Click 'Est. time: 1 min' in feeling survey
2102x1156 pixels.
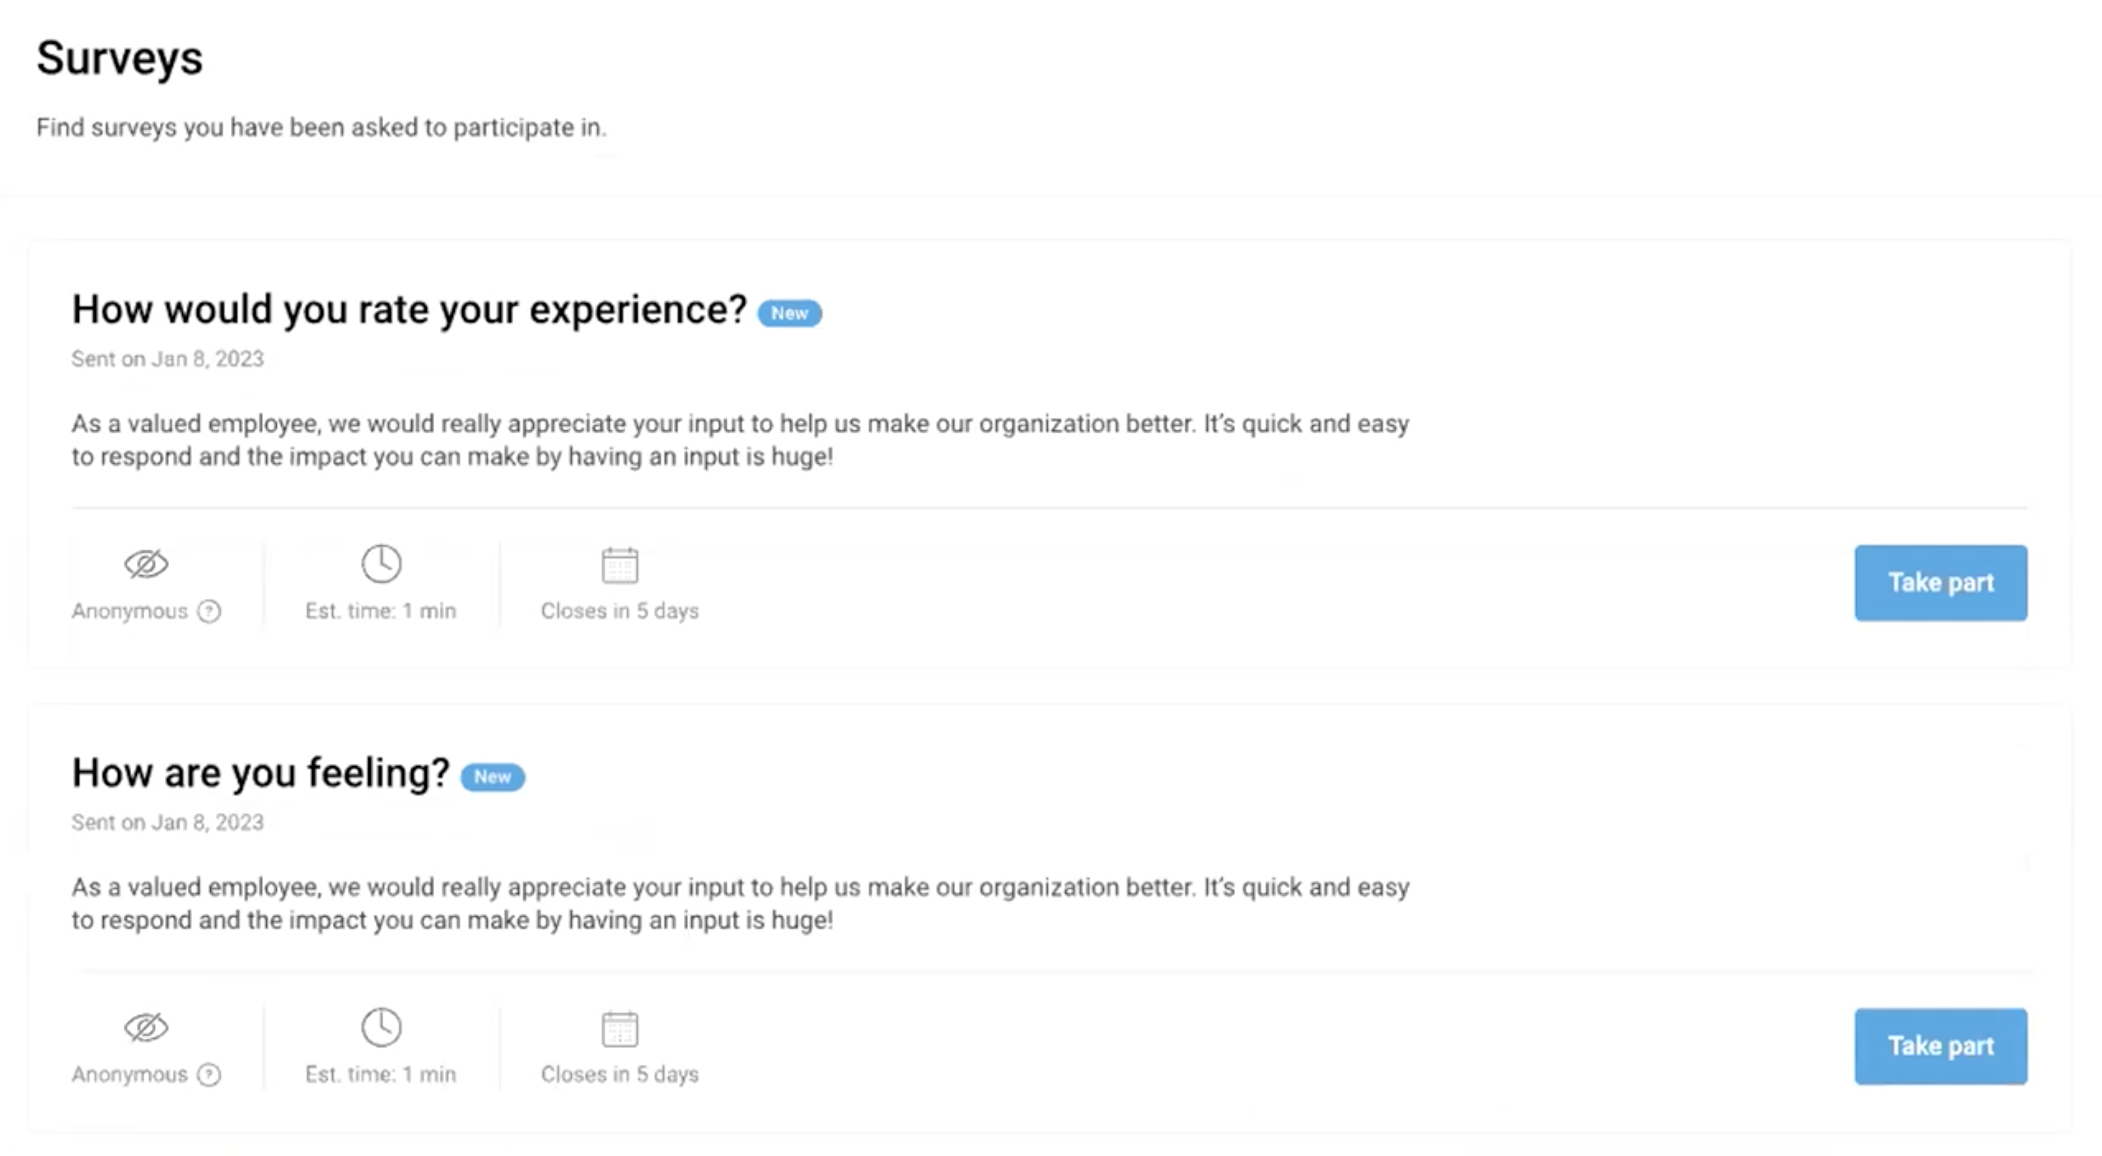pyautogui.click(x=380, y=1075)
